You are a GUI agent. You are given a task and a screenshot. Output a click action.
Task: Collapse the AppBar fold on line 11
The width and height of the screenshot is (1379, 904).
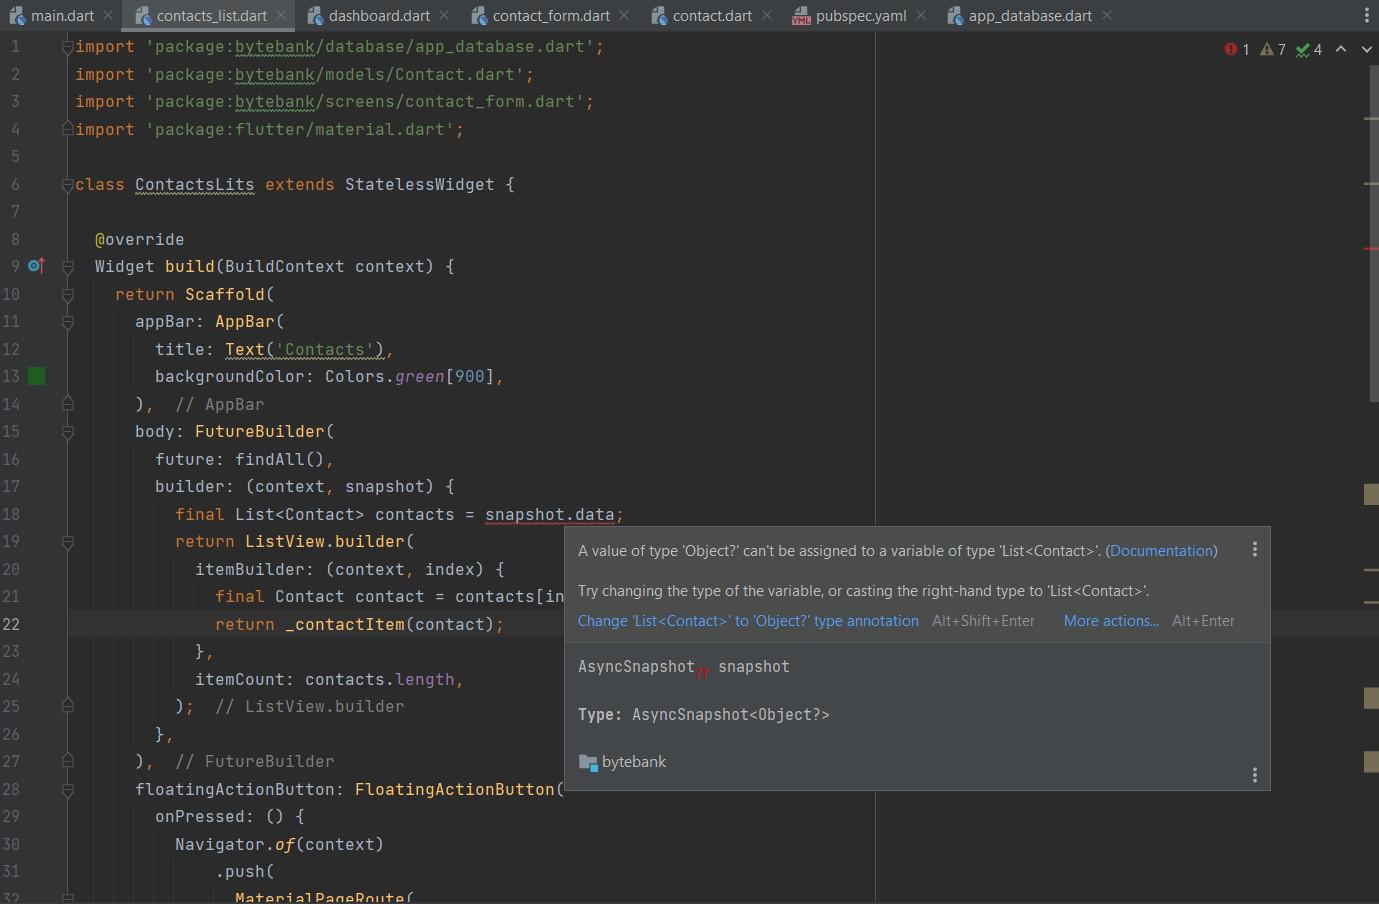[x=67, y=322]
